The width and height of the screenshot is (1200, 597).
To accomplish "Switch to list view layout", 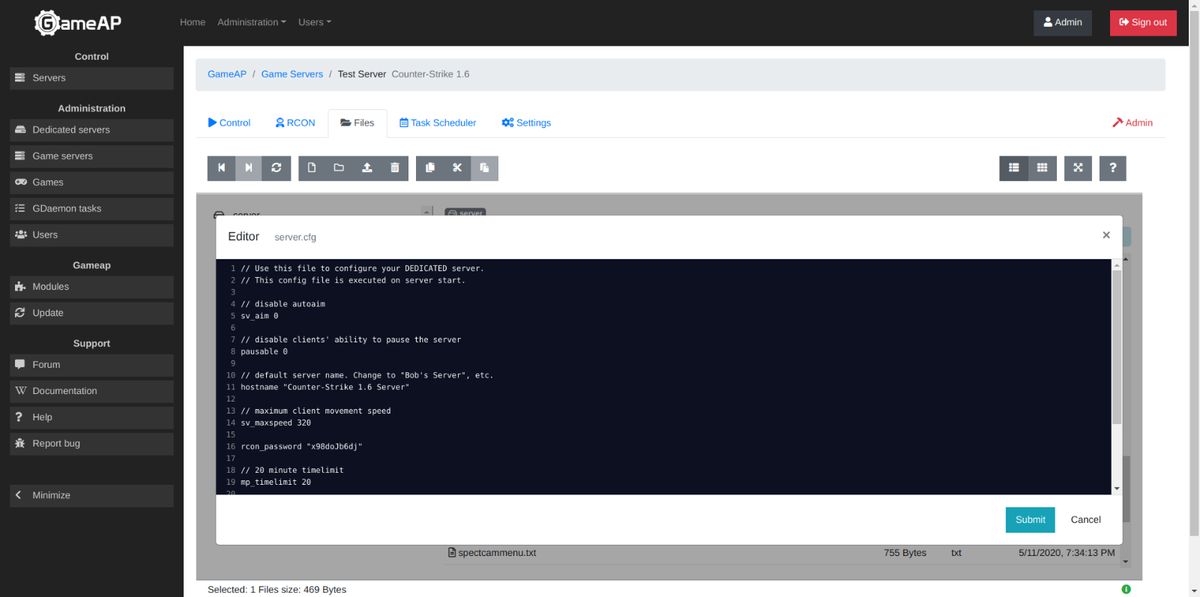I will 1014,168.
